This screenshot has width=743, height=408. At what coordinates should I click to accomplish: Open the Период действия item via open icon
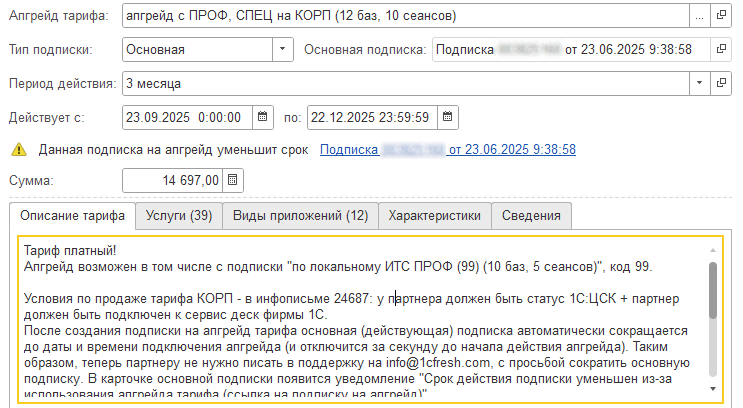click(x=721, y=83)
